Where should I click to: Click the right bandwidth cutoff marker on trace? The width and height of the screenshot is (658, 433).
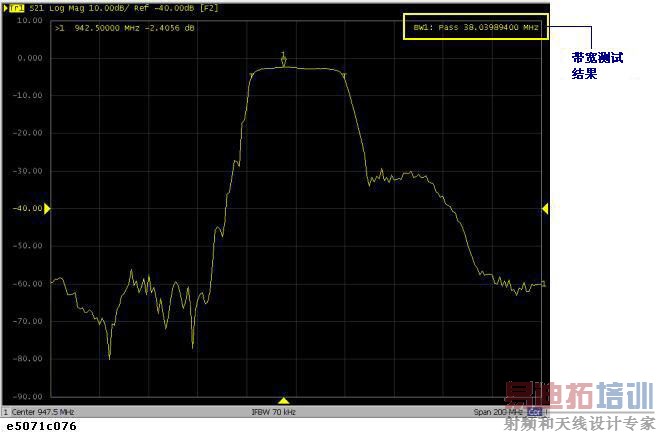344,75
